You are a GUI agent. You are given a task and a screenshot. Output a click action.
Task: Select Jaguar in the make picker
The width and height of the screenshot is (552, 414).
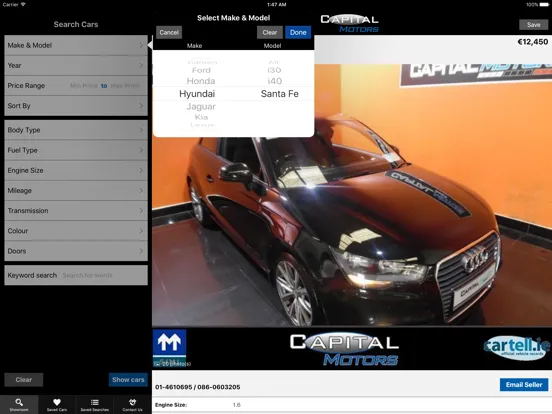[201, 106]
